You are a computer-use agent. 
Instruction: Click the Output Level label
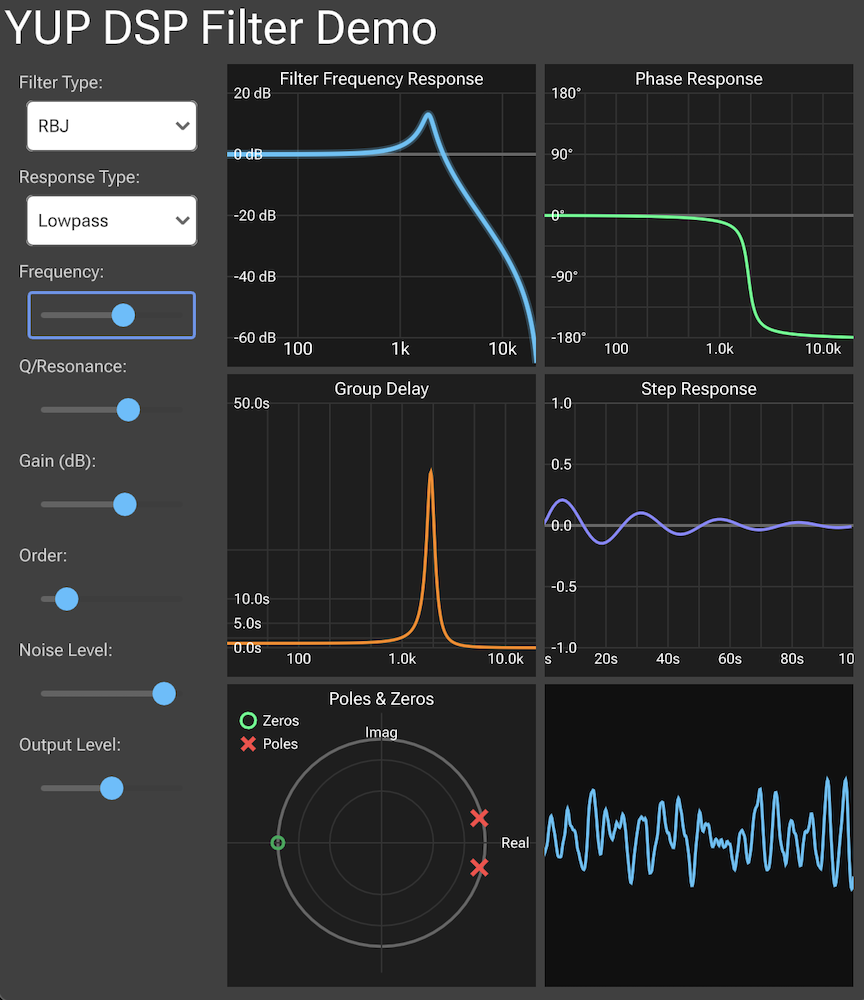tap(70, 745)
